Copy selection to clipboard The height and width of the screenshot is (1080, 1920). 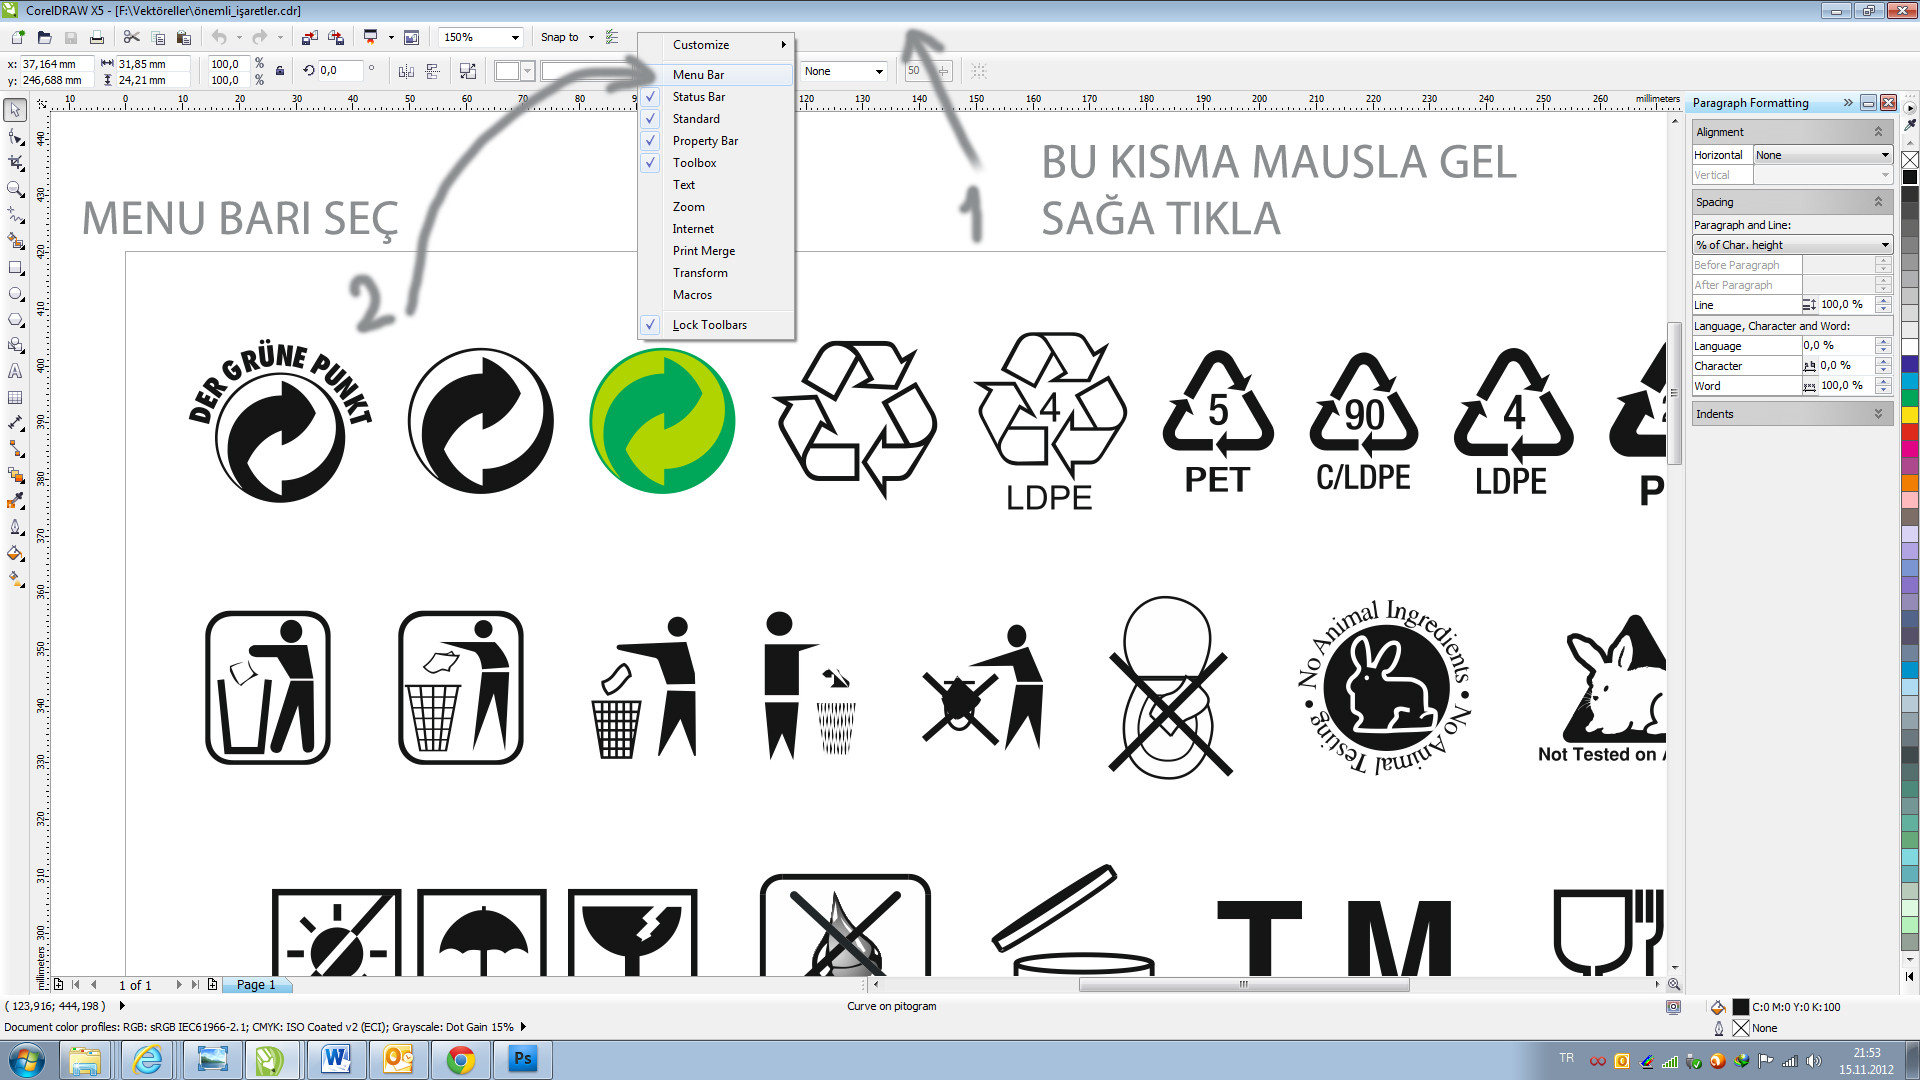[158, 37]
